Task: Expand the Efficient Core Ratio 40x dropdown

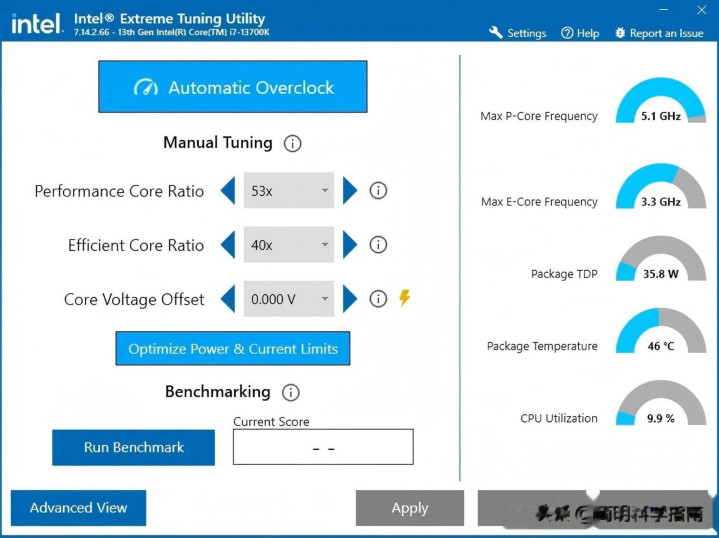Action: [x=289, y=244]
